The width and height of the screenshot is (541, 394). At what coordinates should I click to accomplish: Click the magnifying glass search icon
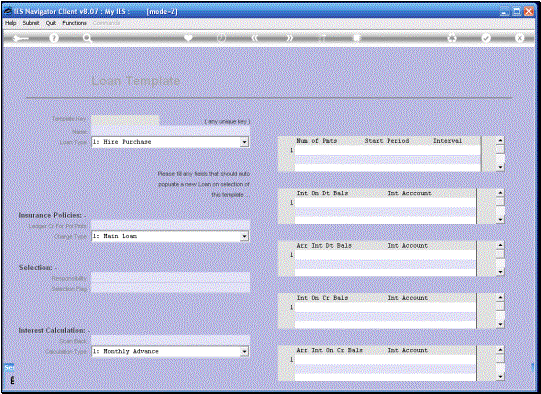[87, 38]
